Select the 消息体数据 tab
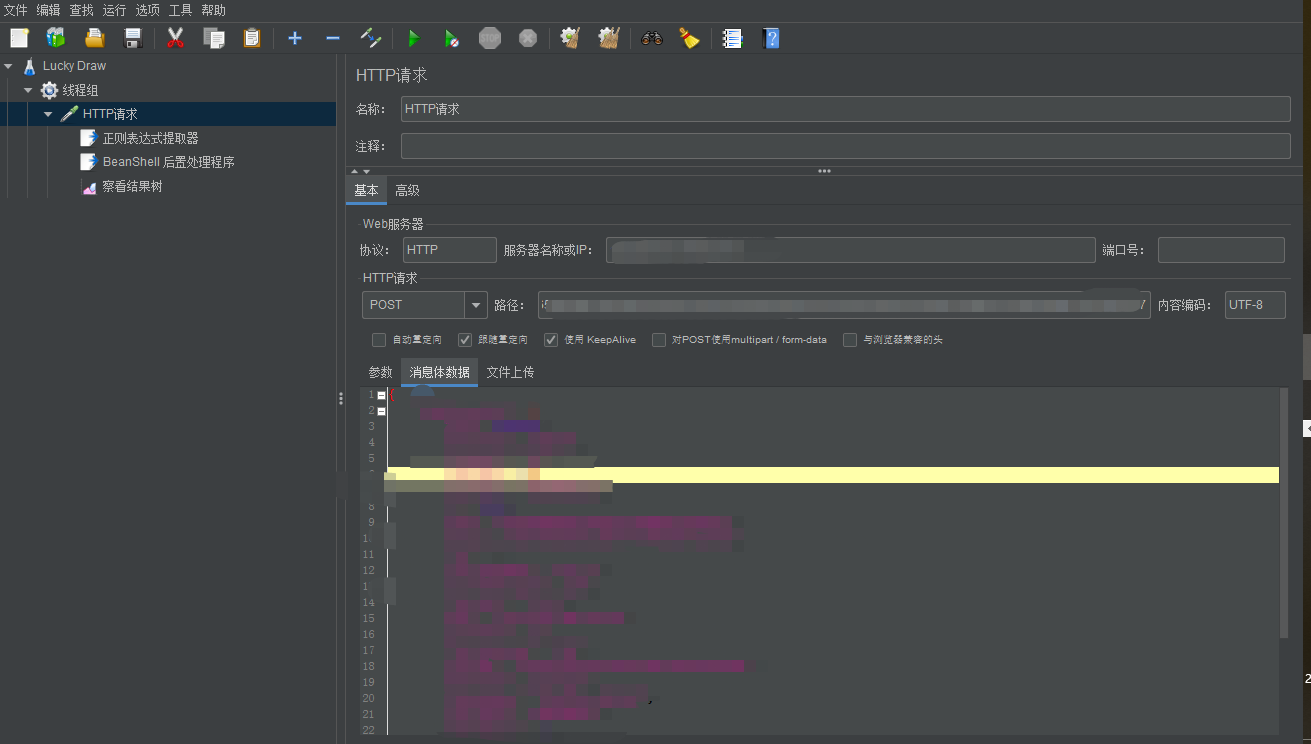1311x744 pixels. point(439,372)
